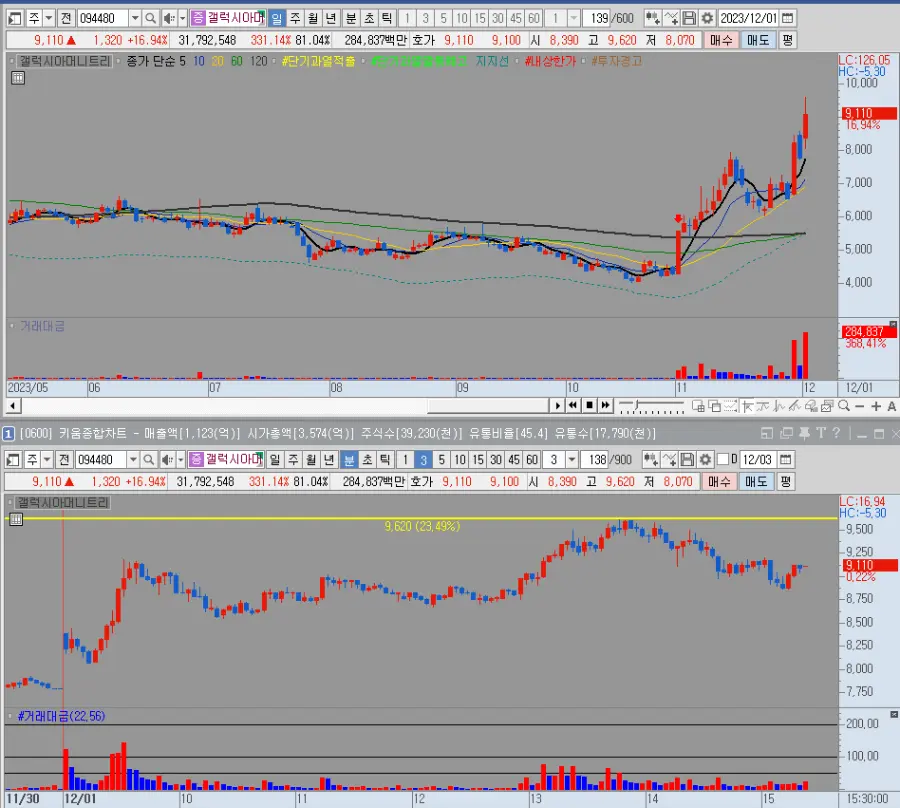Screen dimensions: 900x808
Task: Click the 매수 buy button in lower chart
Action: point(719,481)
